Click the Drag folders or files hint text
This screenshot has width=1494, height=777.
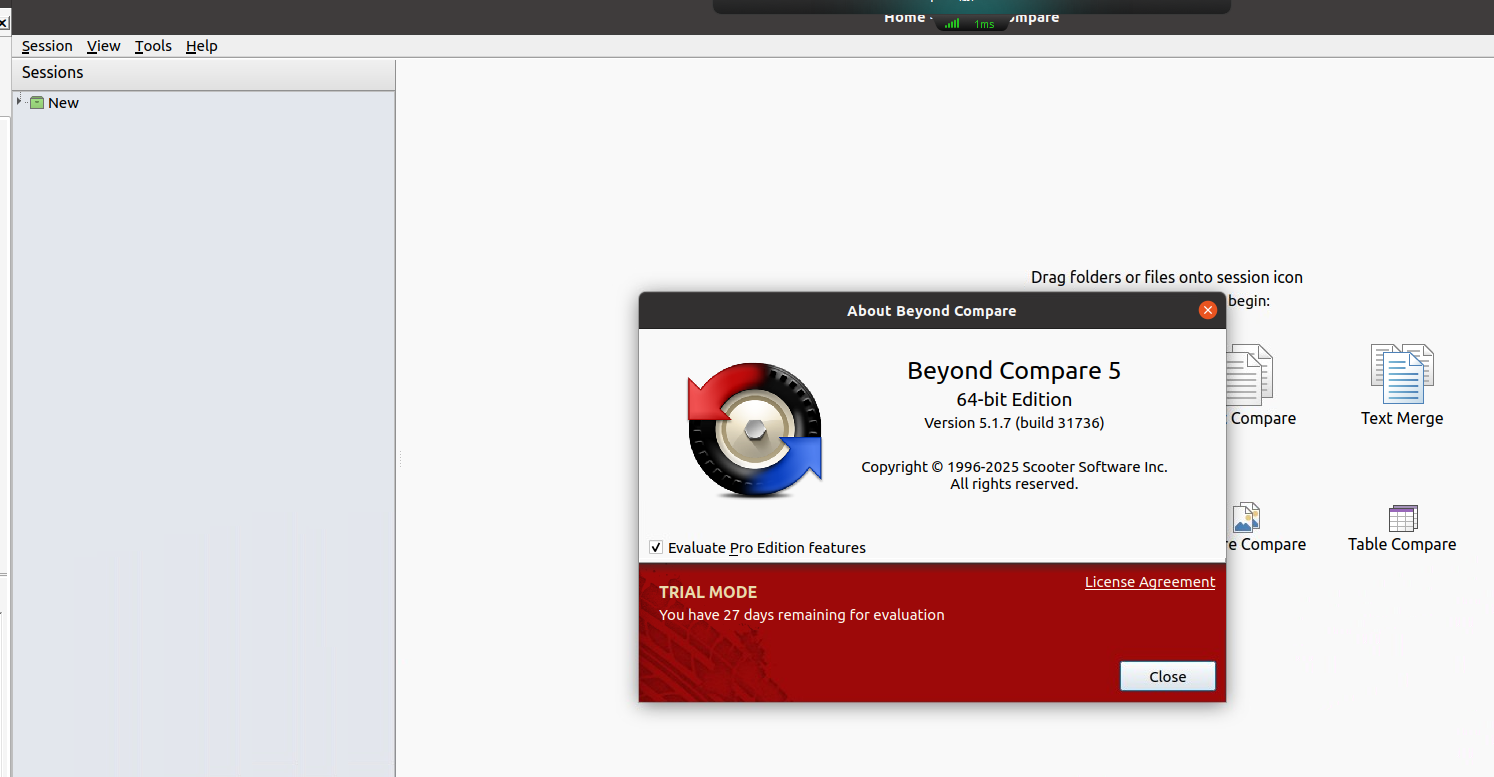pyautogui.click(x=1167, y=277)
